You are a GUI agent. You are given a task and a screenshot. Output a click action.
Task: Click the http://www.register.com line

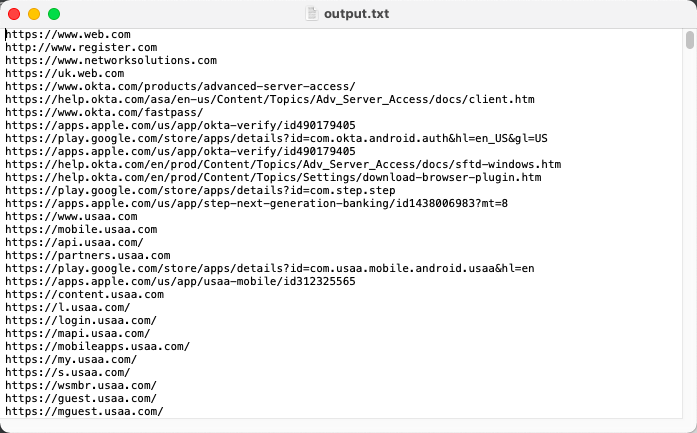pyautogui.click(x=81, y=48)
